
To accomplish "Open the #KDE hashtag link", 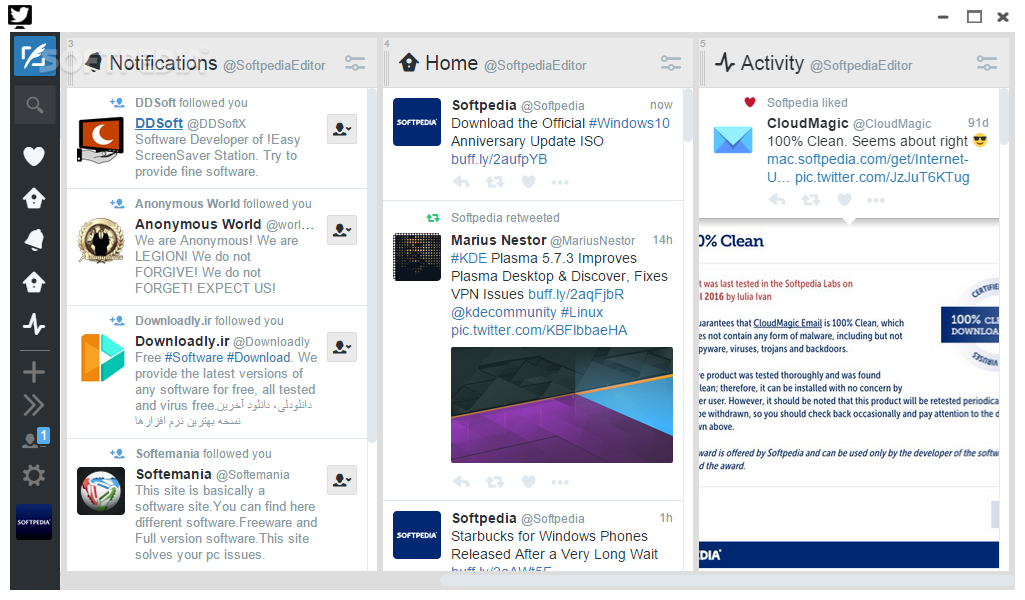I will click(469, 259).
